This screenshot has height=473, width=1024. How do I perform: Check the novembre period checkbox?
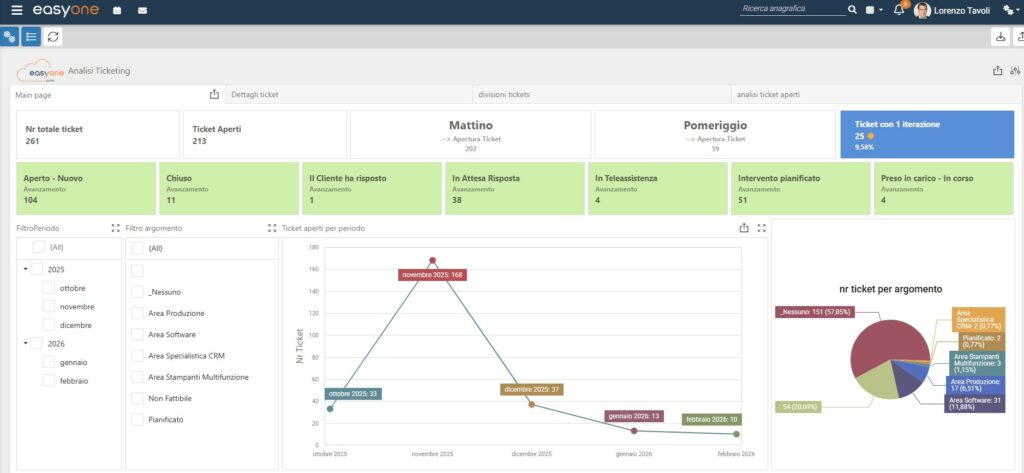tap(49, 306)
